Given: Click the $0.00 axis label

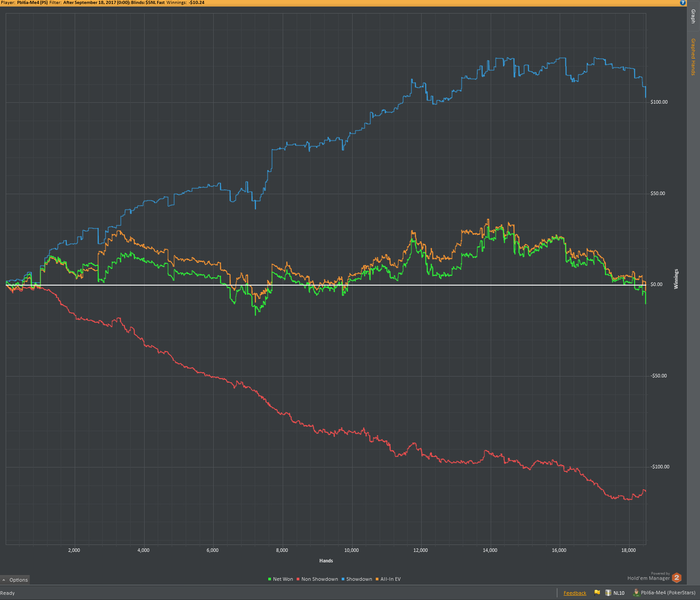Looking at the screenshot, I should click(x=656, y=284).
